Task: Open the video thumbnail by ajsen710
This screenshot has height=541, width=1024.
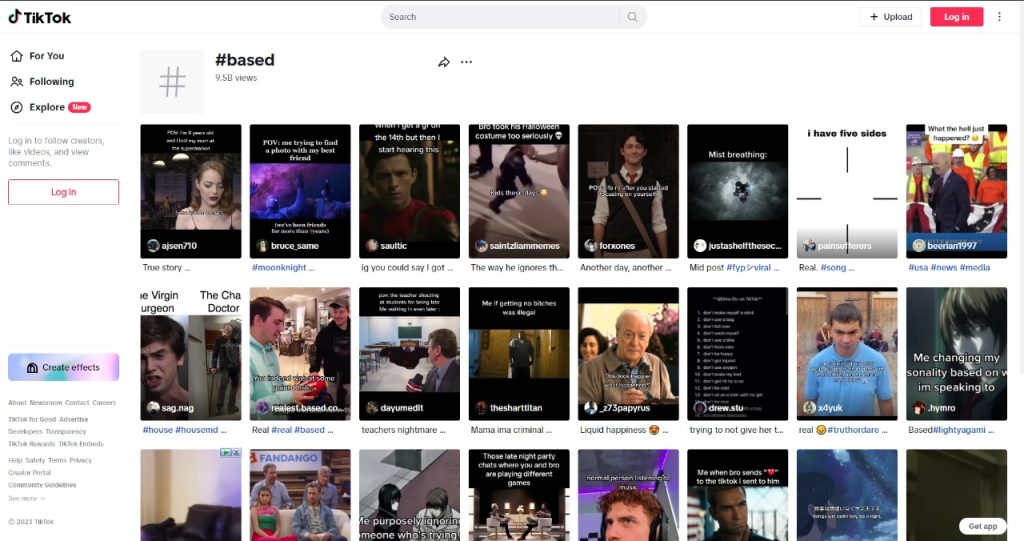Action: [190, 190]
